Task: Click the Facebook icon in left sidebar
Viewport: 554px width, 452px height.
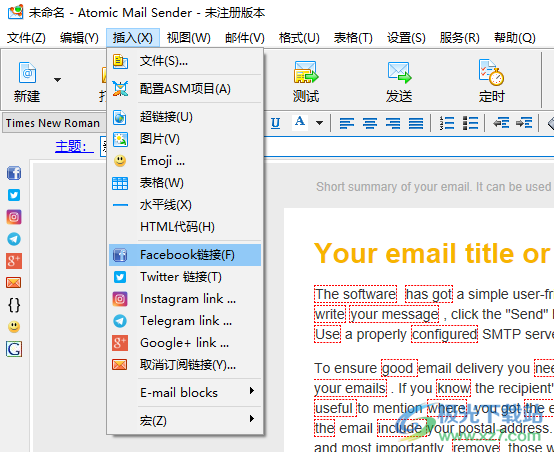Action: coord(14,173)
